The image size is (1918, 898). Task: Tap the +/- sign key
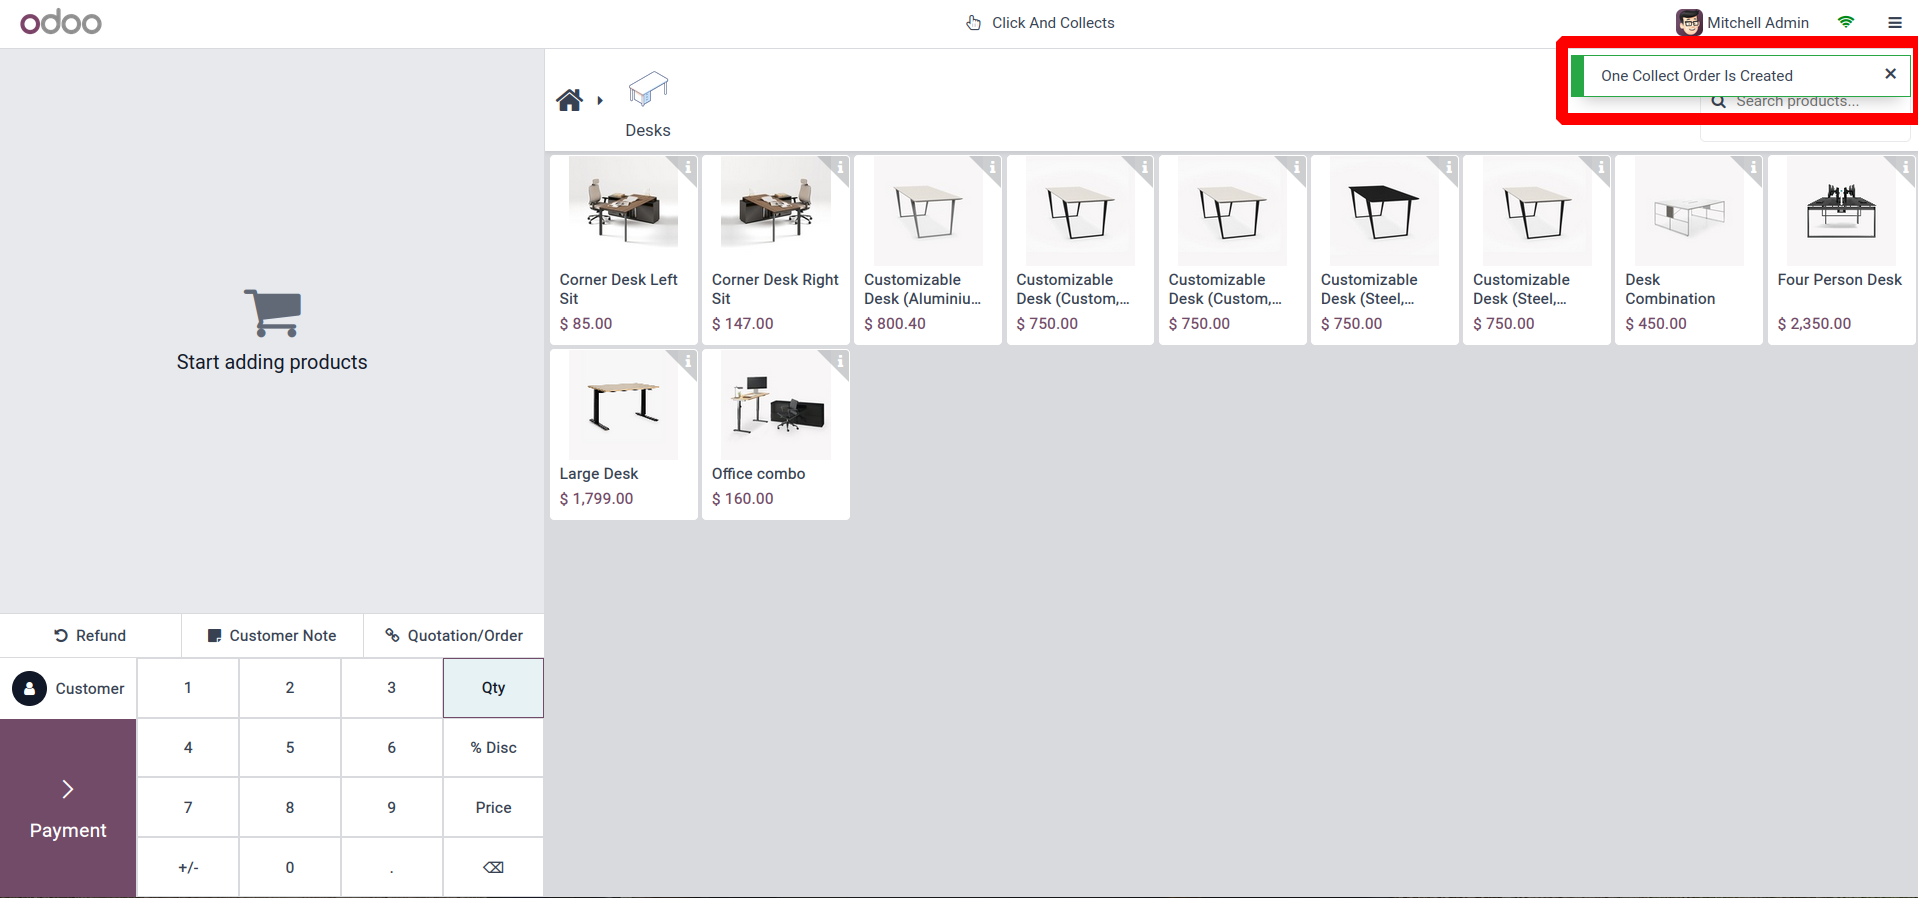pos(188,868)
